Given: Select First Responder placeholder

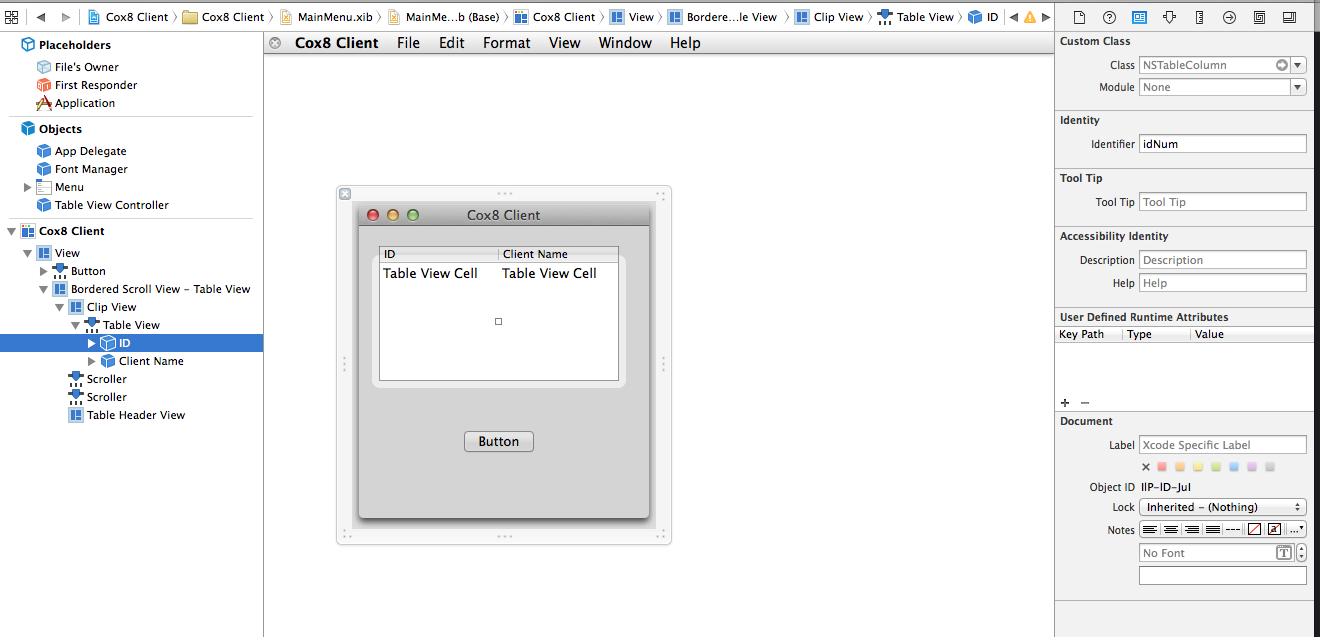Looking at the screenshot, I should tap(87, 85).
